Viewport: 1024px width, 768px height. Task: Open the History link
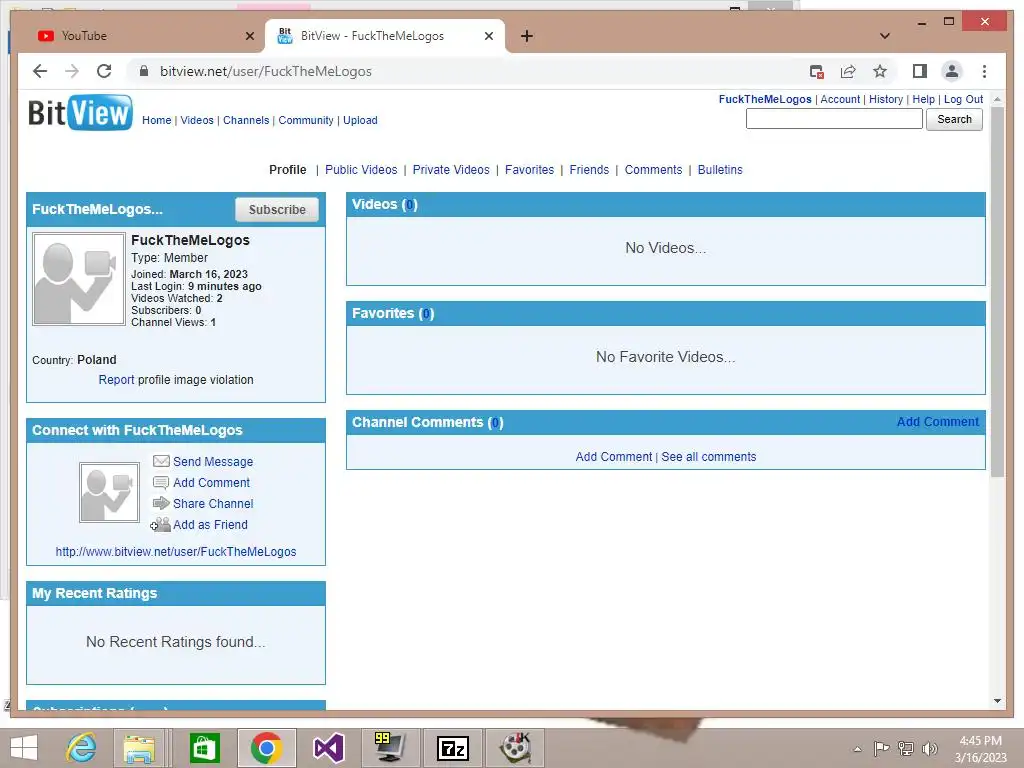click(x=886, y=99)
